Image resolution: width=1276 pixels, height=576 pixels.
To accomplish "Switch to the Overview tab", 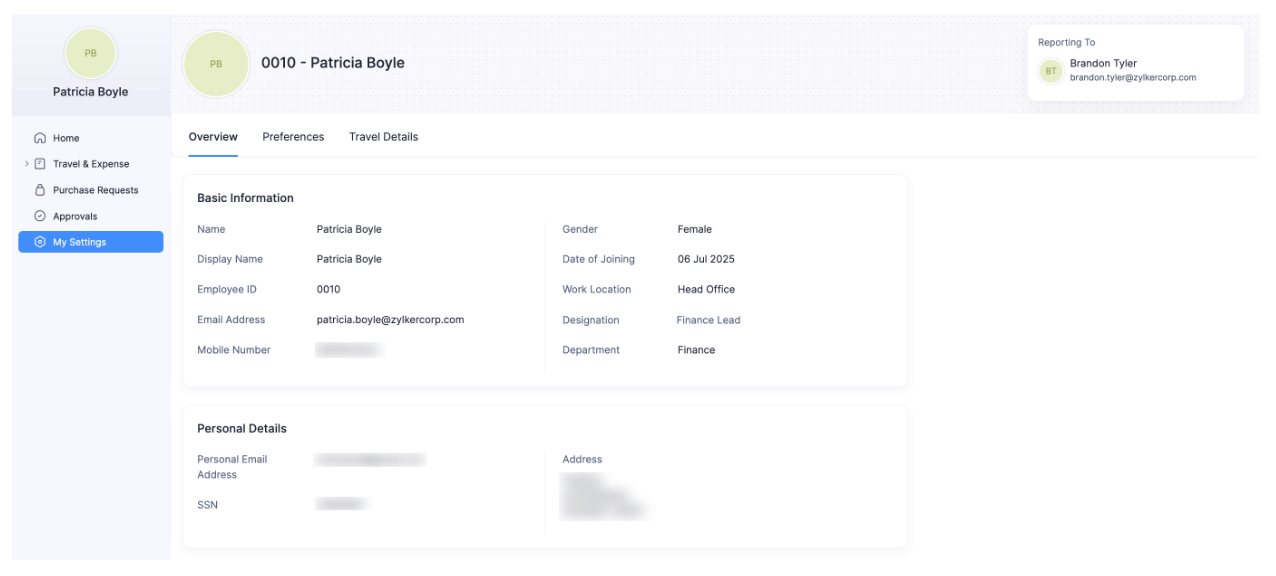I will click(213, 137).
